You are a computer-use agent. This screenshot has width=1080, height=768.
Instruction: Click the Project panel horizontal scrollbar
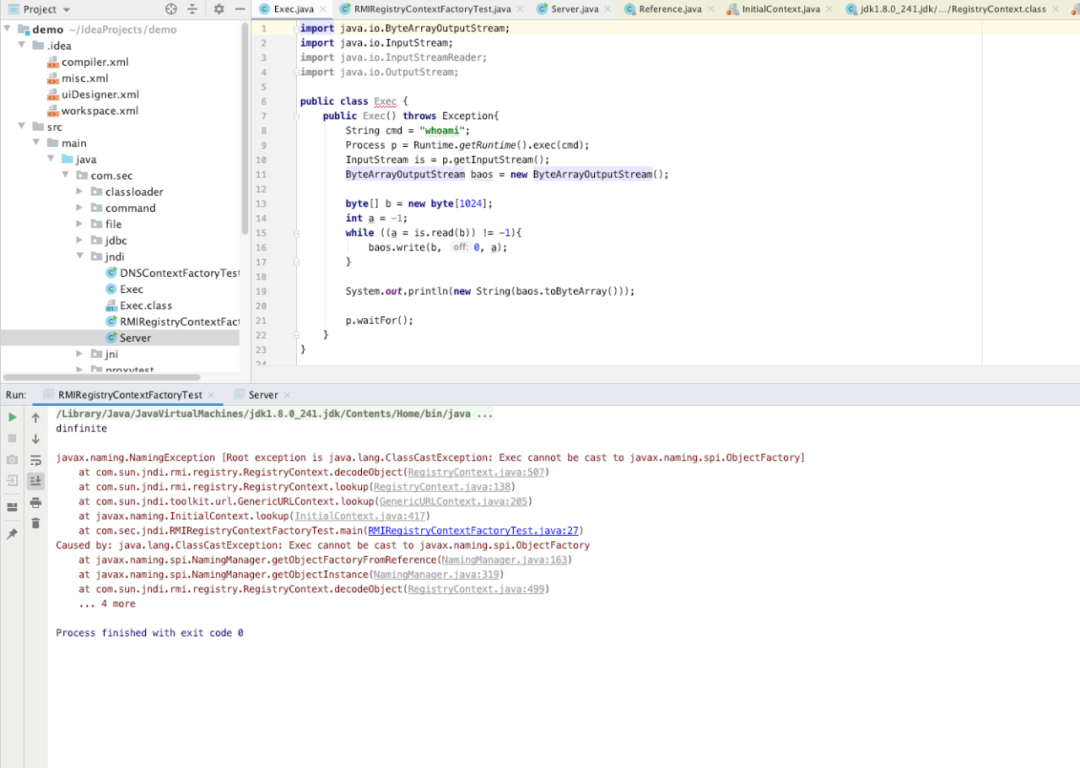click(102, 377)
